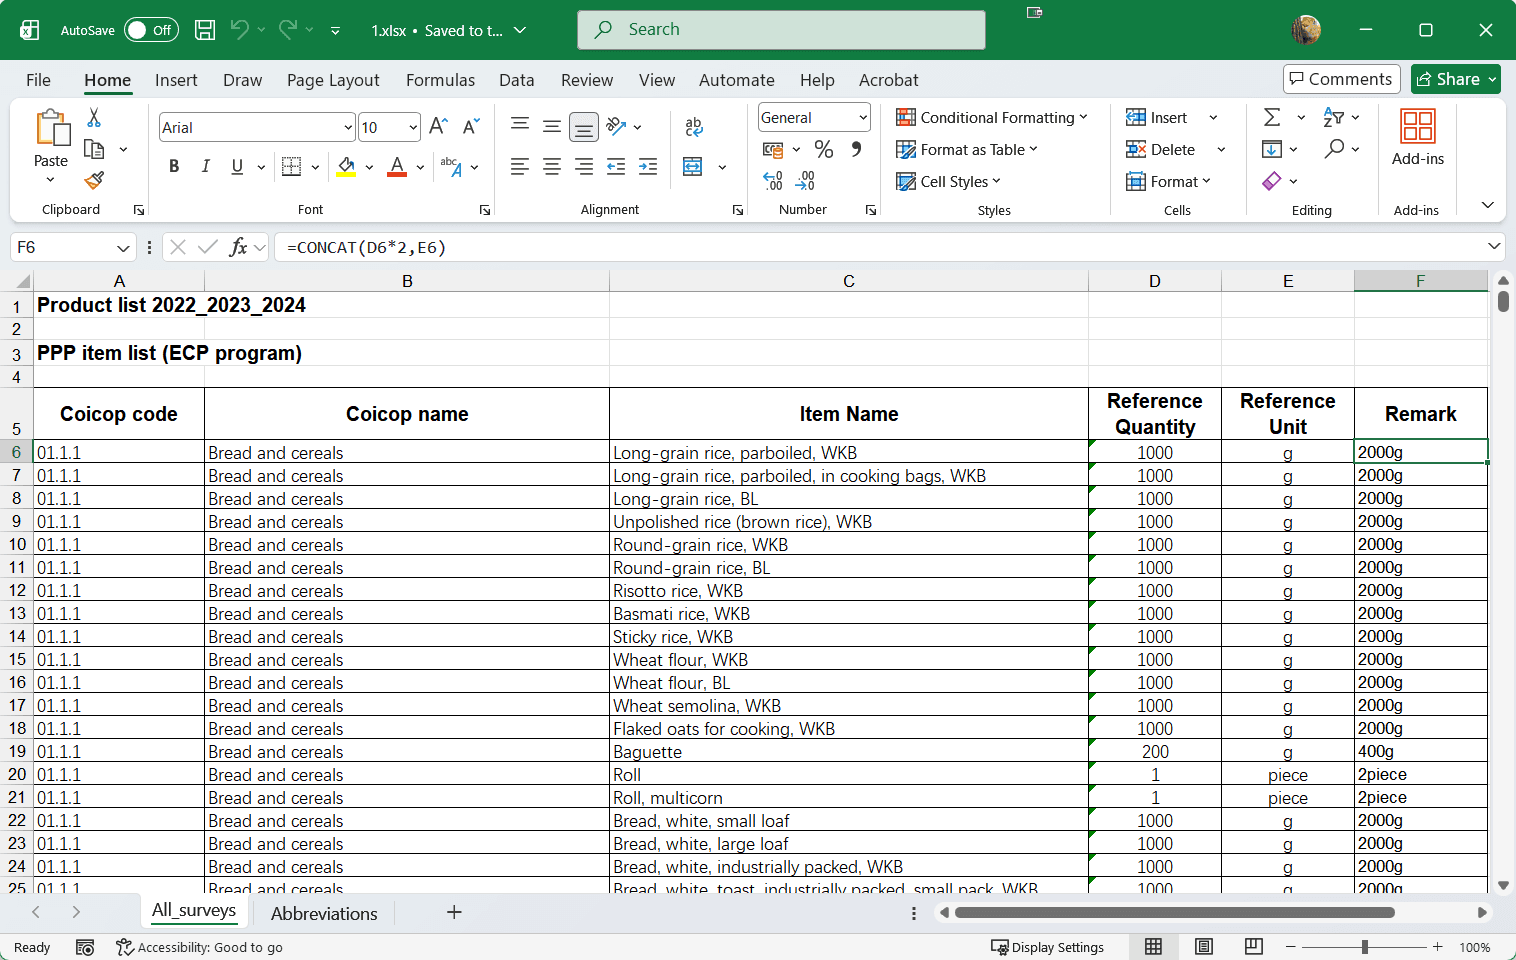1516x960 pixels.
Task: Click the Cut scissors icon
Action: click(94, 118)
